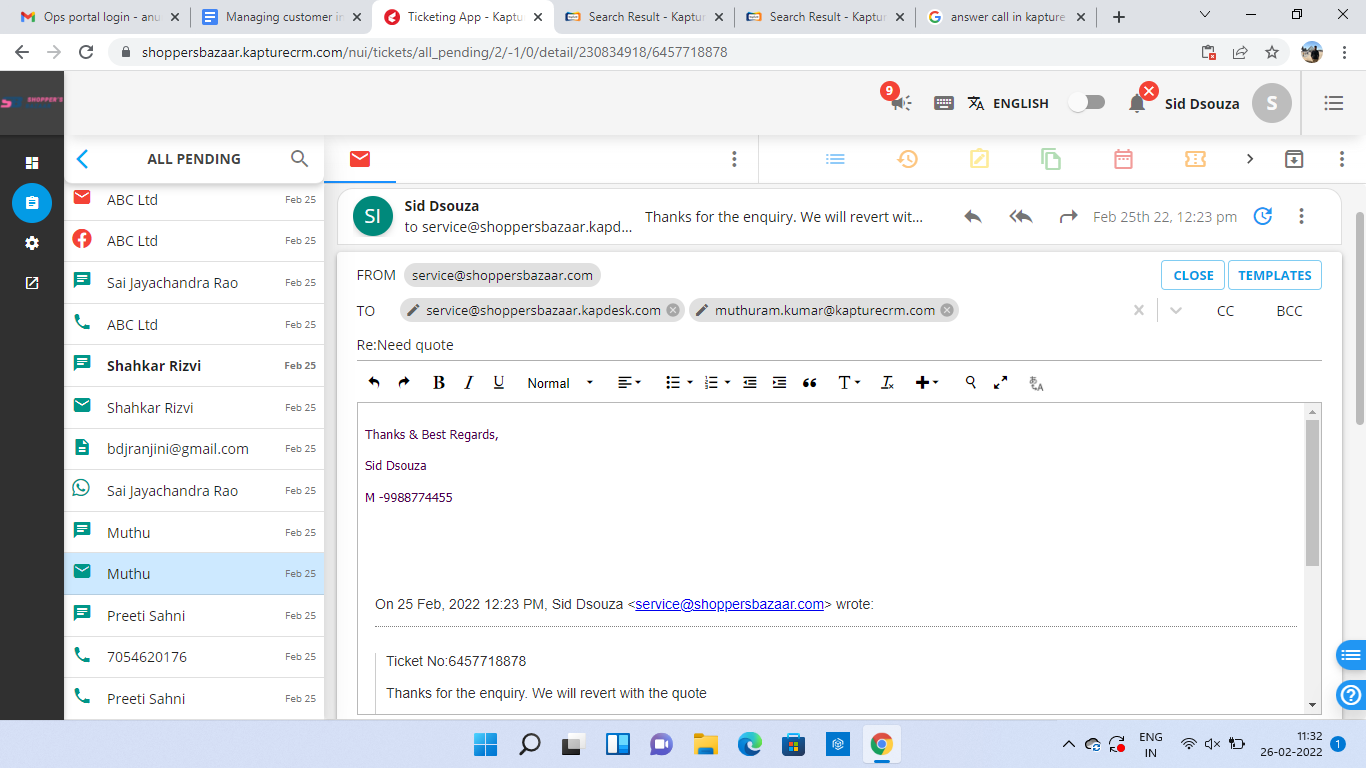
Task: Toggle italic formatting
Action: 468,382
